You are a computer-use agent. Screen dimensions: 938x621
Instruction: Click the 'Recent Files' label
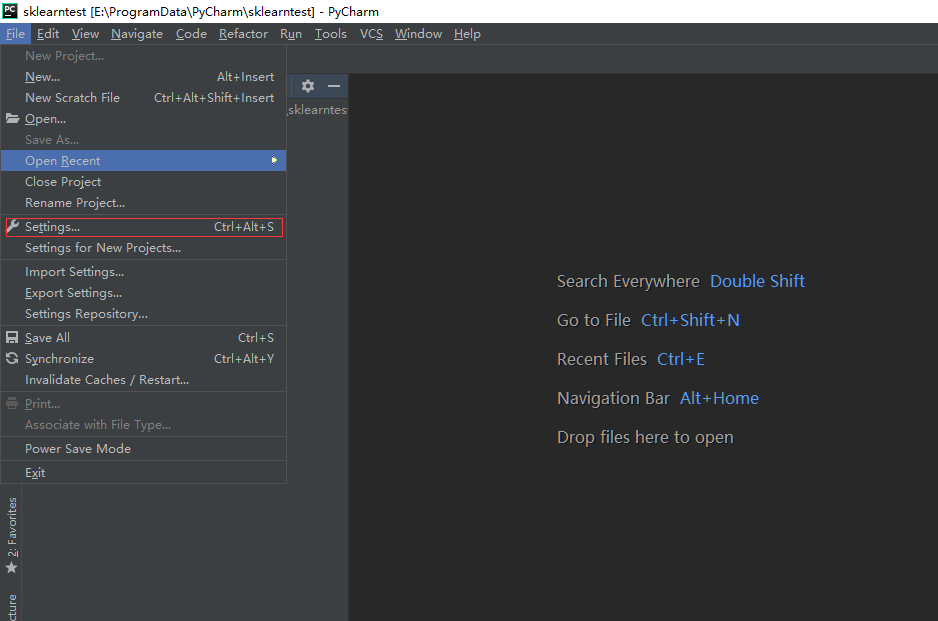[602, 359]
